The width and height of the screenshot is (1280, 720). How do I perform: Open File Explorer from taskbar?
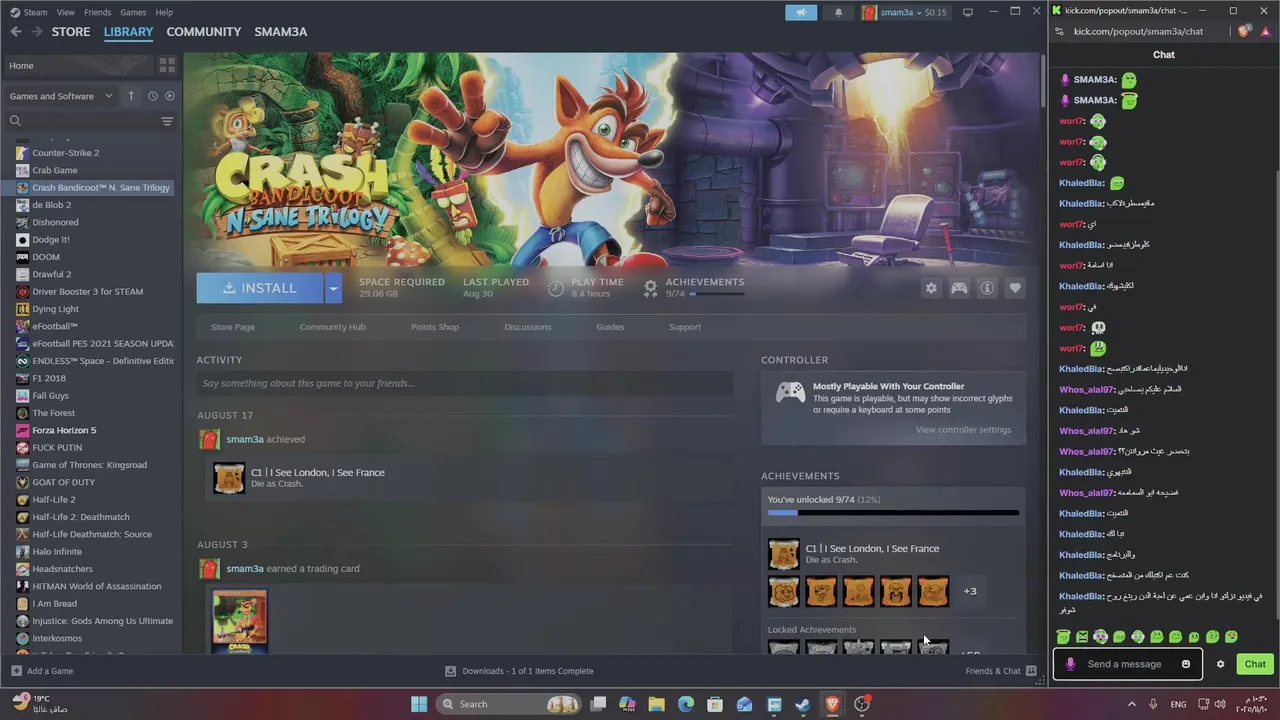point(656,704)
